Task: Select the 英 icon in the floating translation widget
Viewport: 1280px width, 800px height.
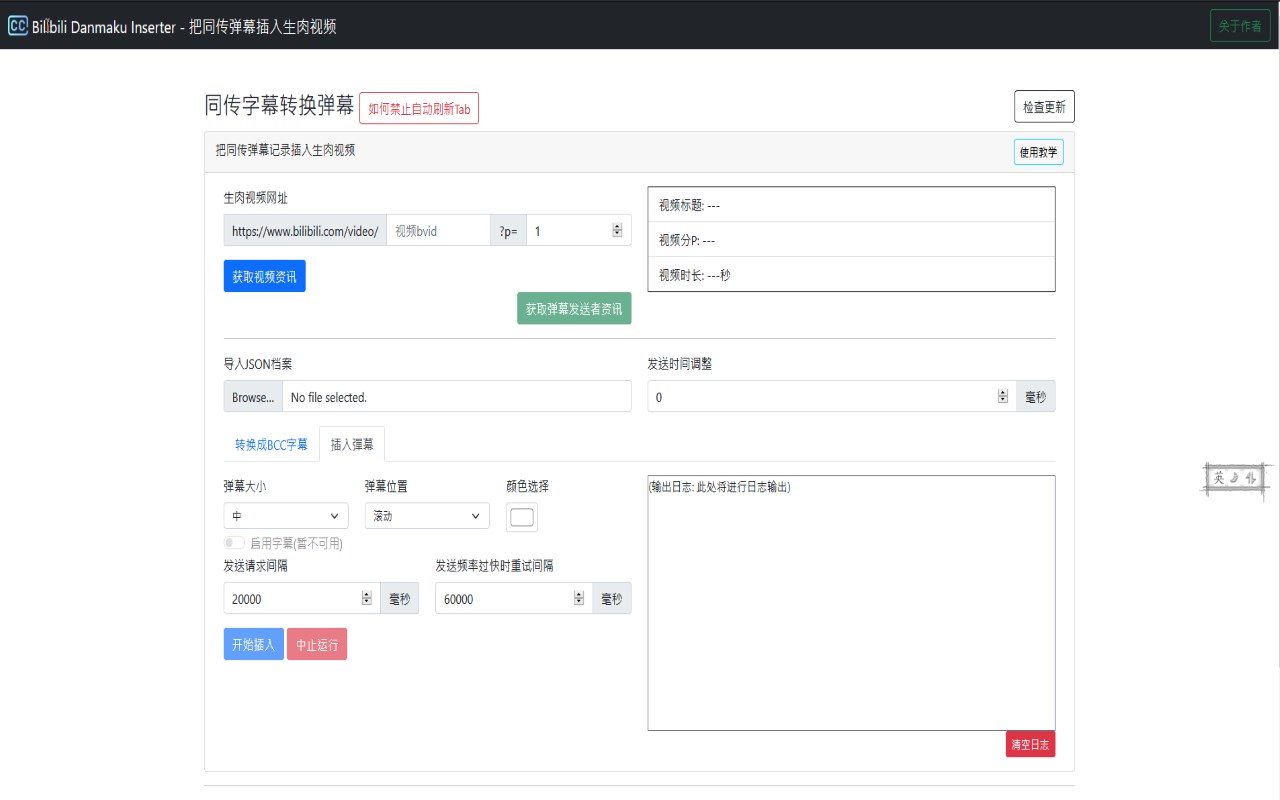Action: (1219, 478)
